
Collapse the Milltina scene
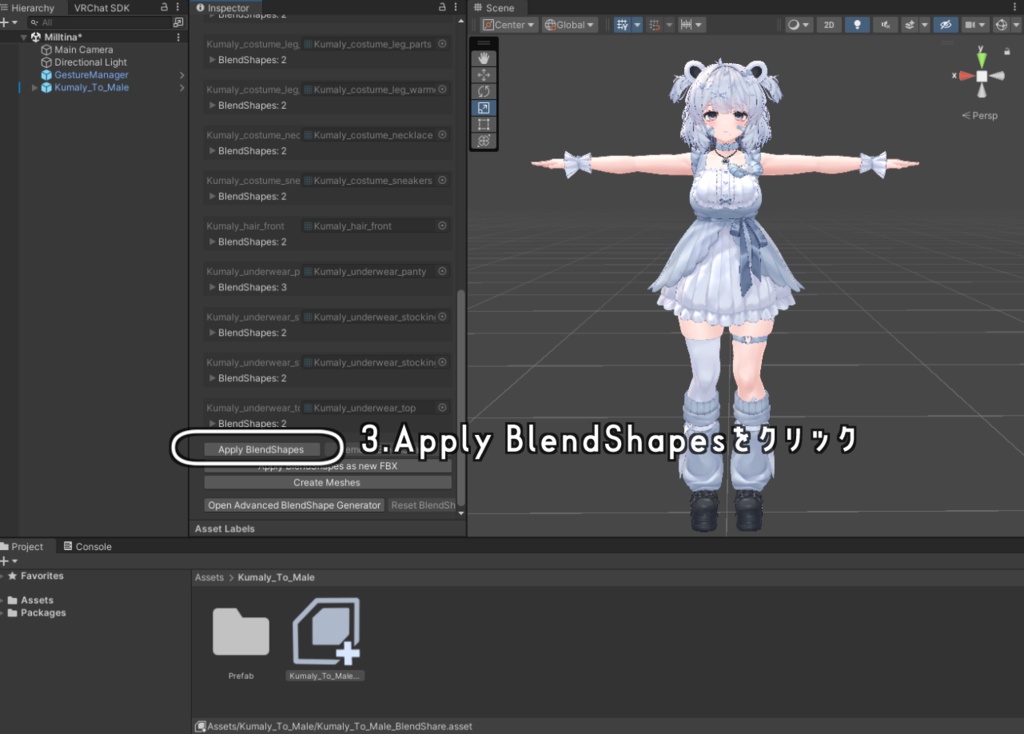coord(24,37)
